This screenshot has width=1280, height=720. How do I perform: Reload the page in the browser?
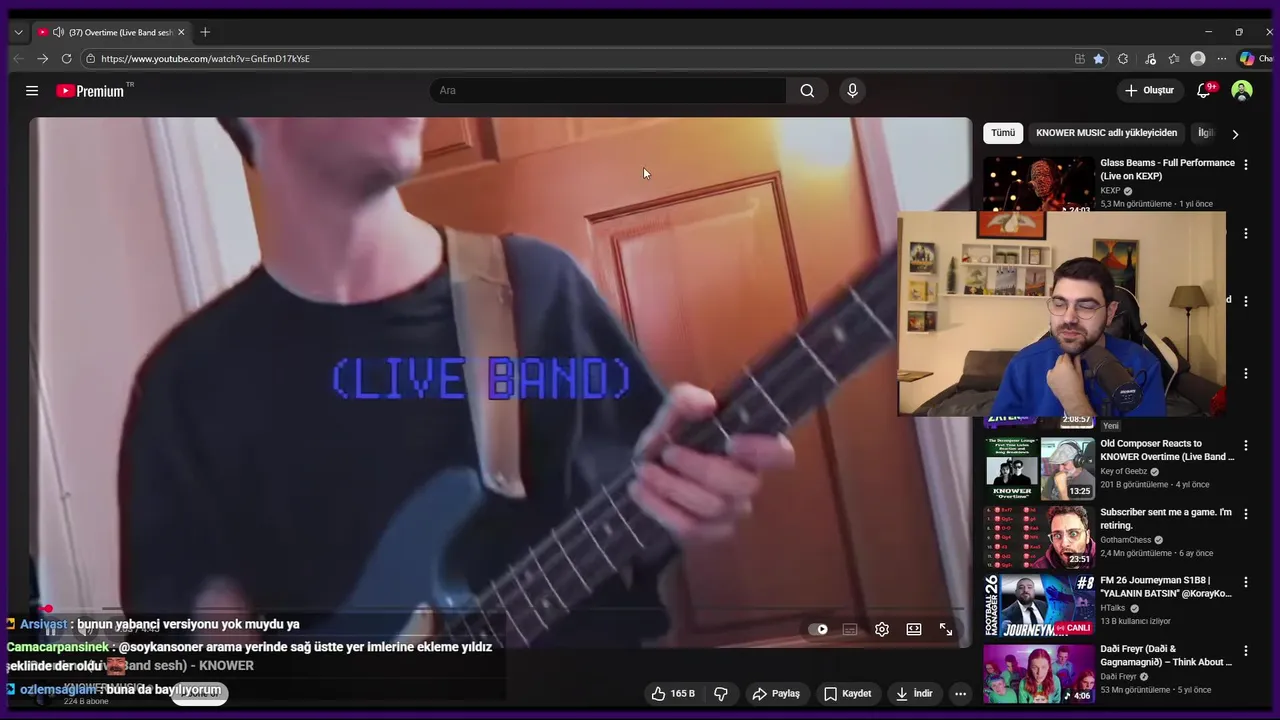click(66, 59)
